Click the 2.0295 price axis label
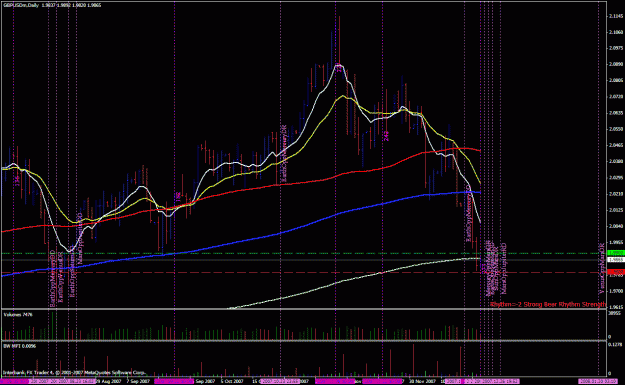The height and width of the screenshot is (385, 625). point(616,178)
